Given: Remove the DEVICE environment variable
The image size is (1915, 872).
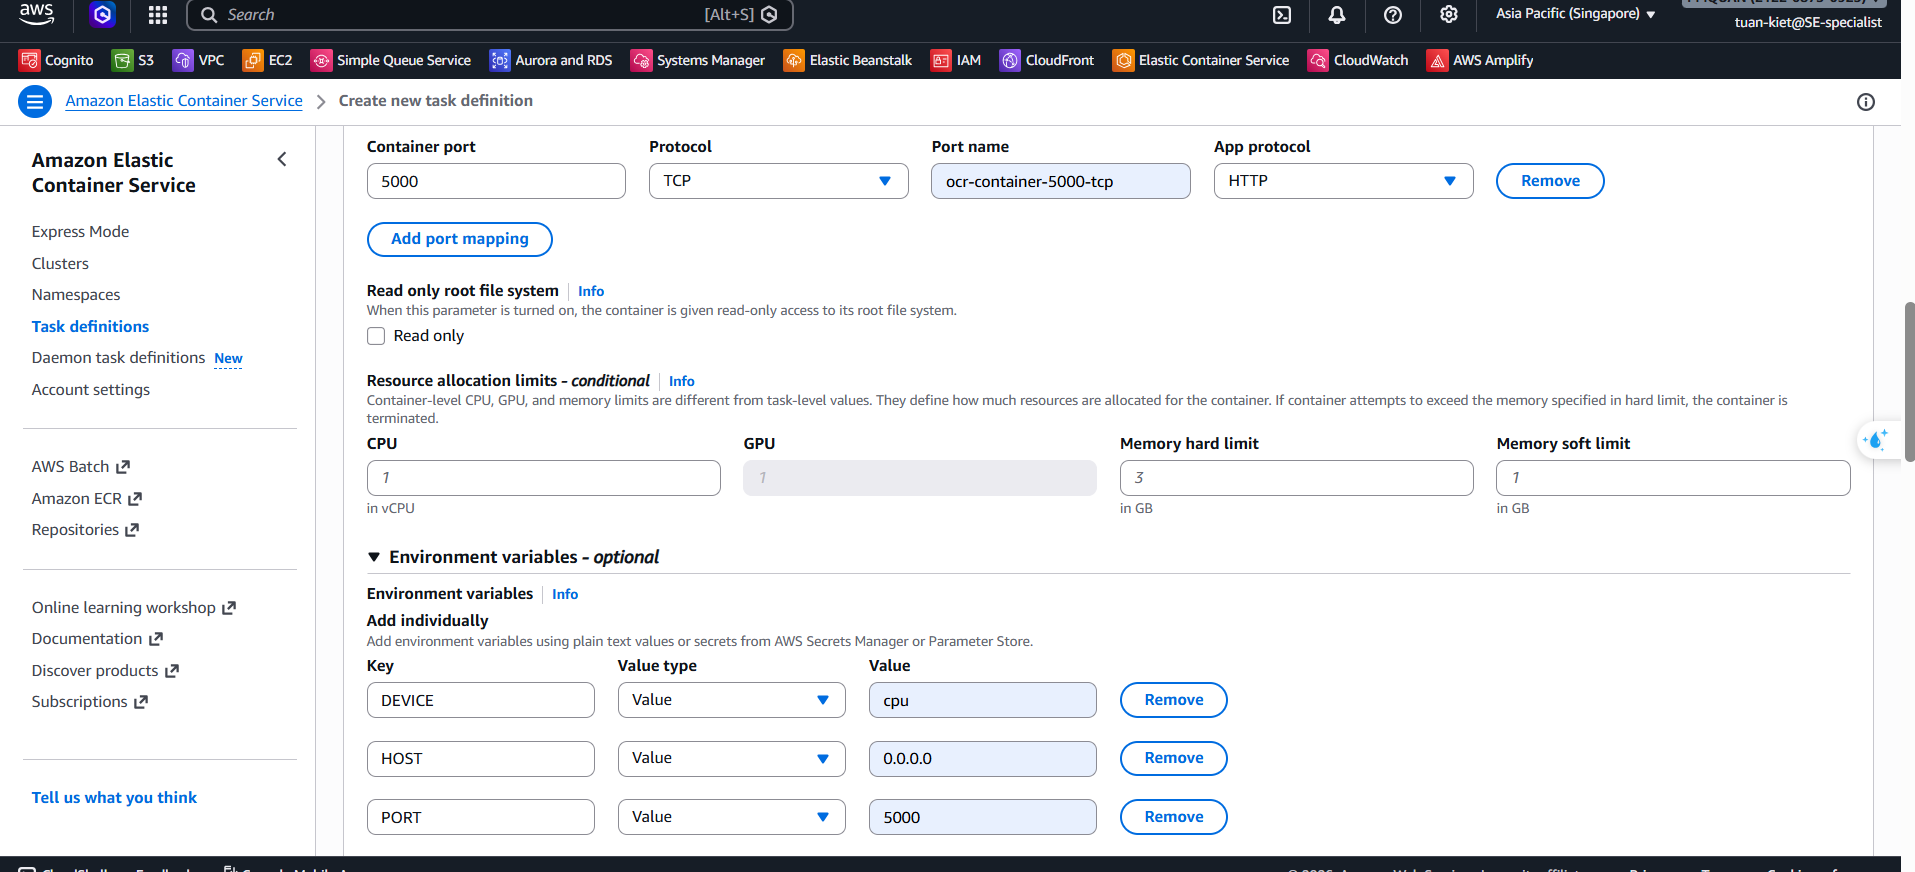Looking at the screenshot, I should 1173,700.
